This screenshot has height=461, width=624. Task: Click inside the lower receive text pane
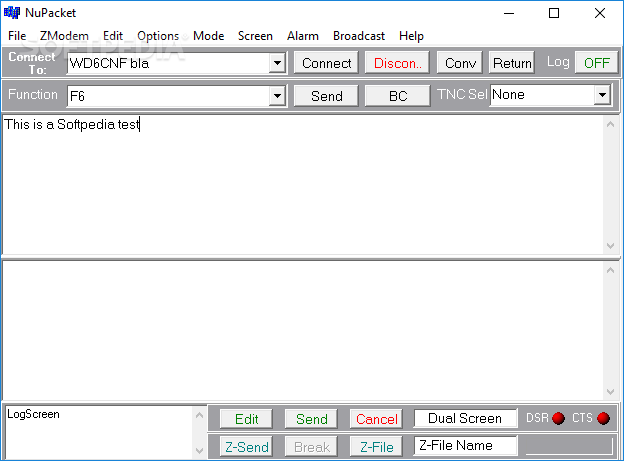302,330
